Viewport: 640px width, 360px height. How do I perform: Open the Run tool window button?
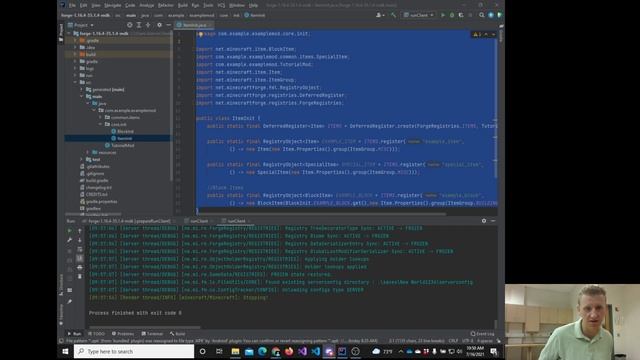[x=74, y=334]
